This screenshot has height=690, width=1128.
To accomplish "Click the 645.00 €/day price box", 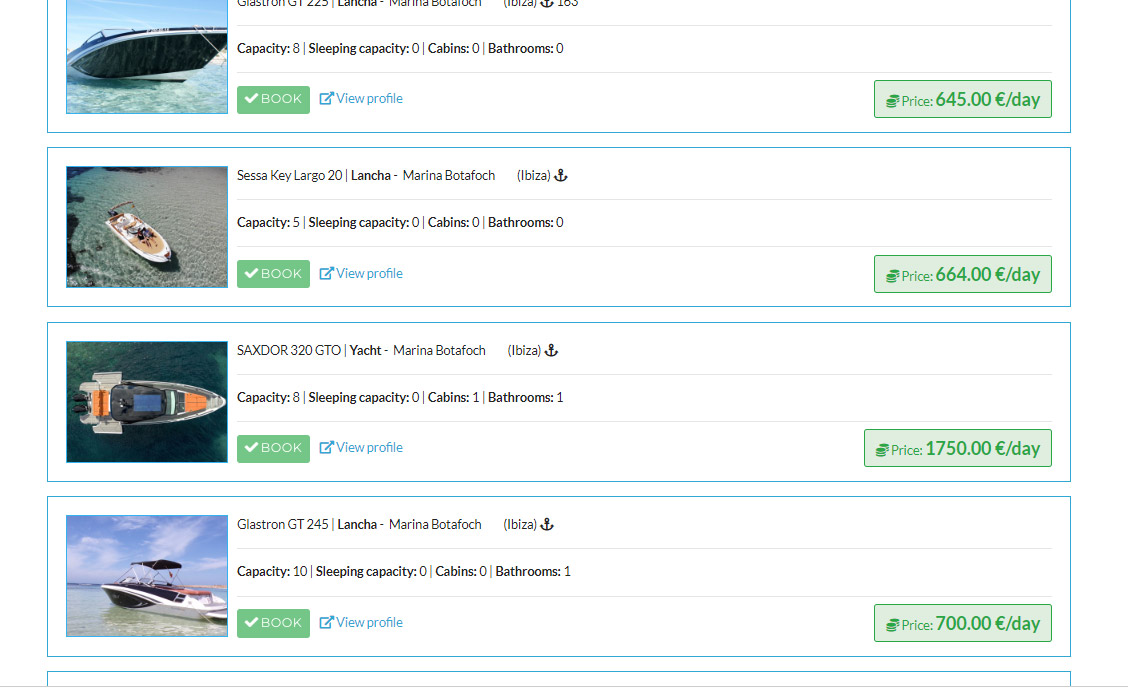I will coord(963,99).
